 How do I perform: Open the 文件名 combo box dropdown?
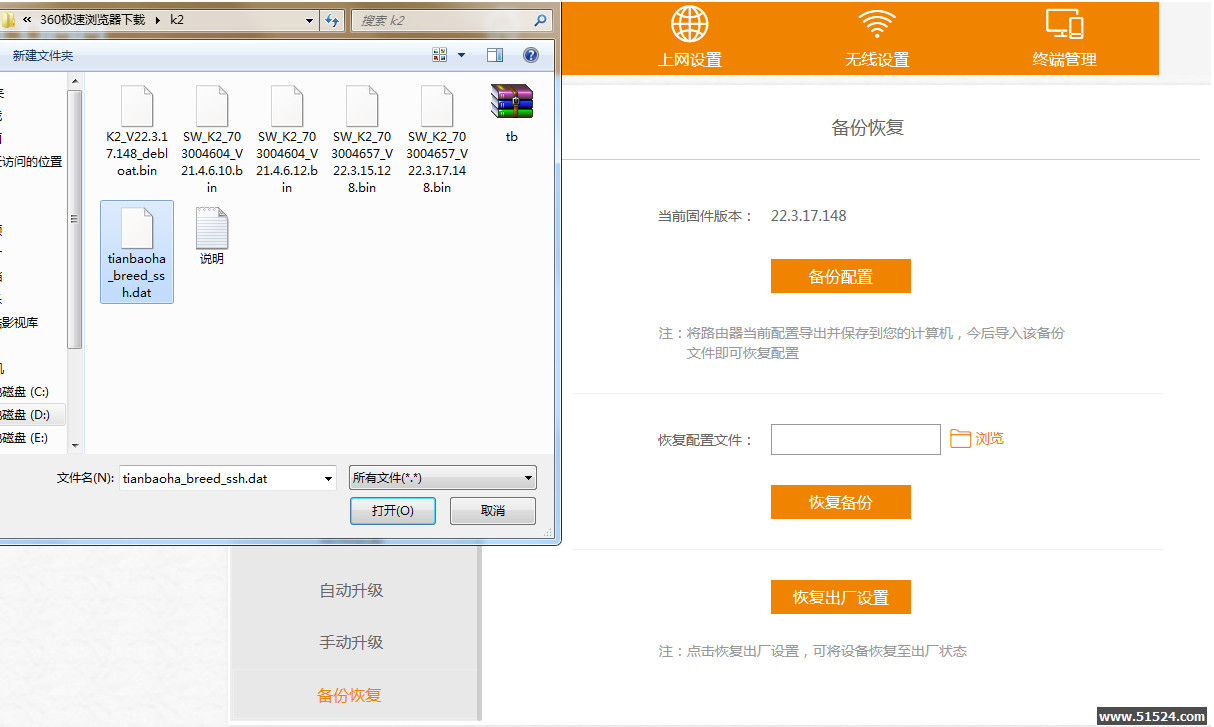coord(328,477)
